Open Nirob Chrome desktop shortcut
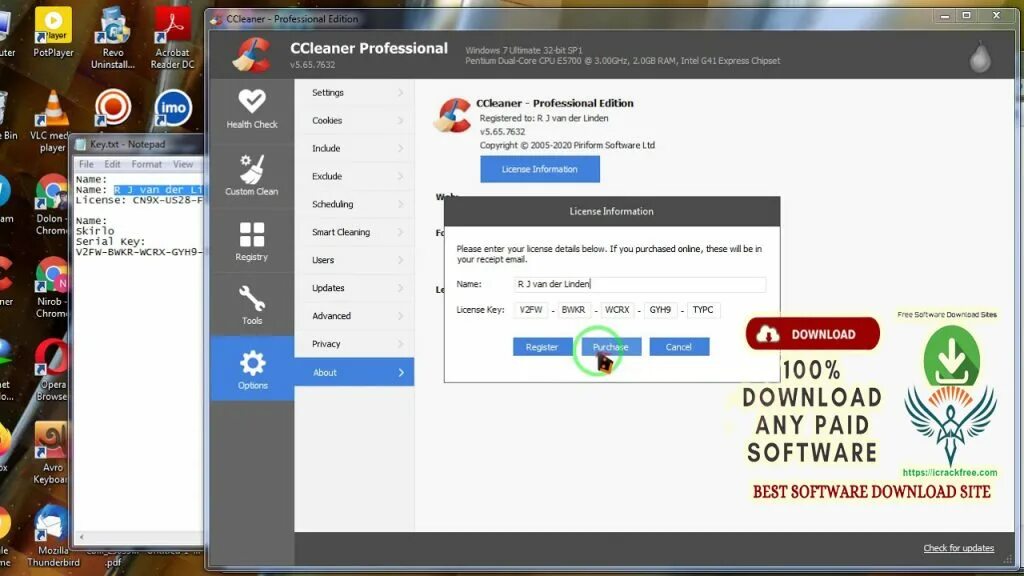The height and width of the screenshot is (576, 1024). (52, 287)
